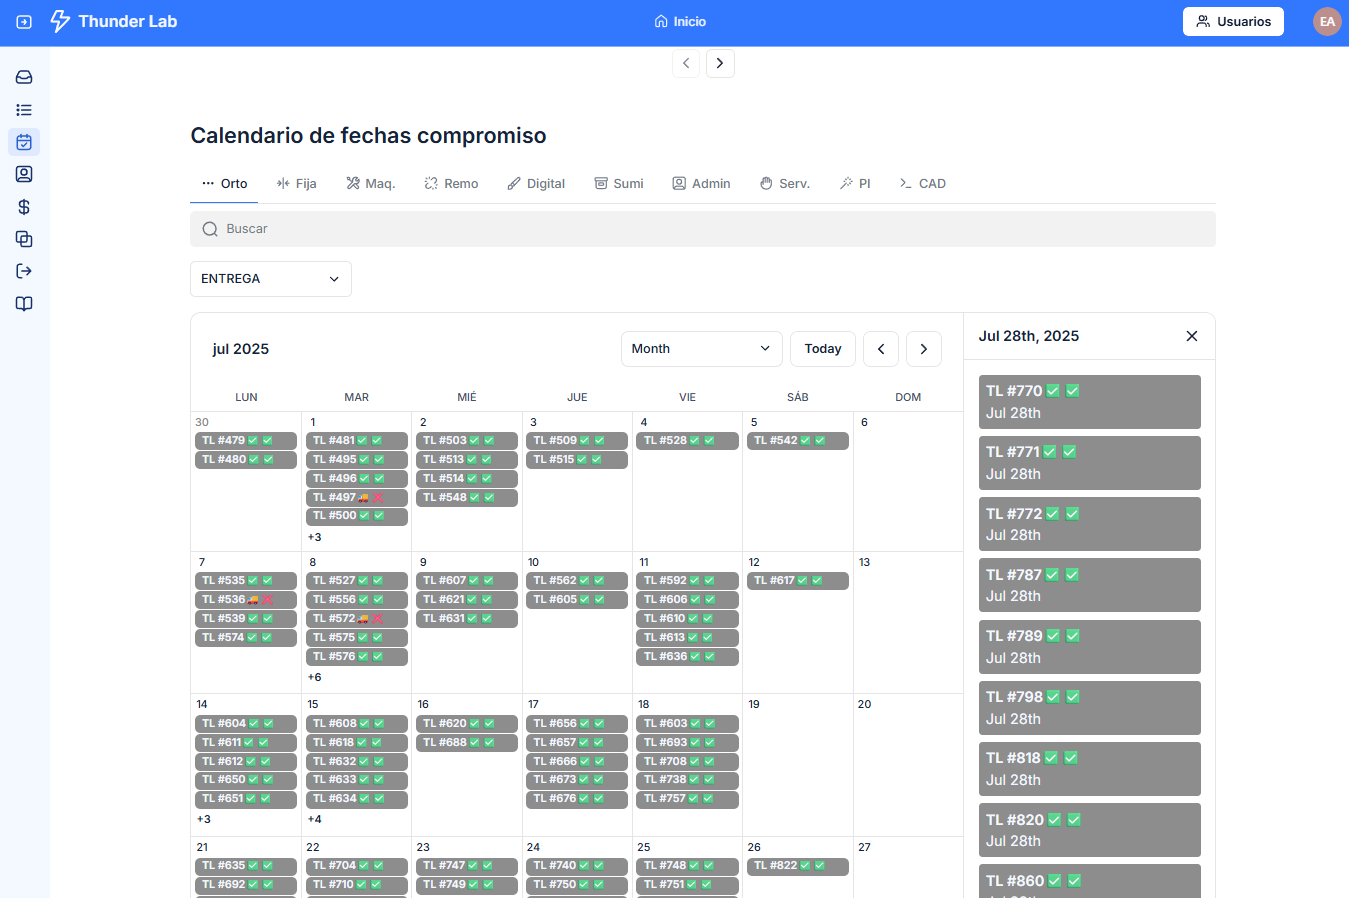Select the calendar check sidebar icon
The image size is (1349, 898).
coord(24,142)
